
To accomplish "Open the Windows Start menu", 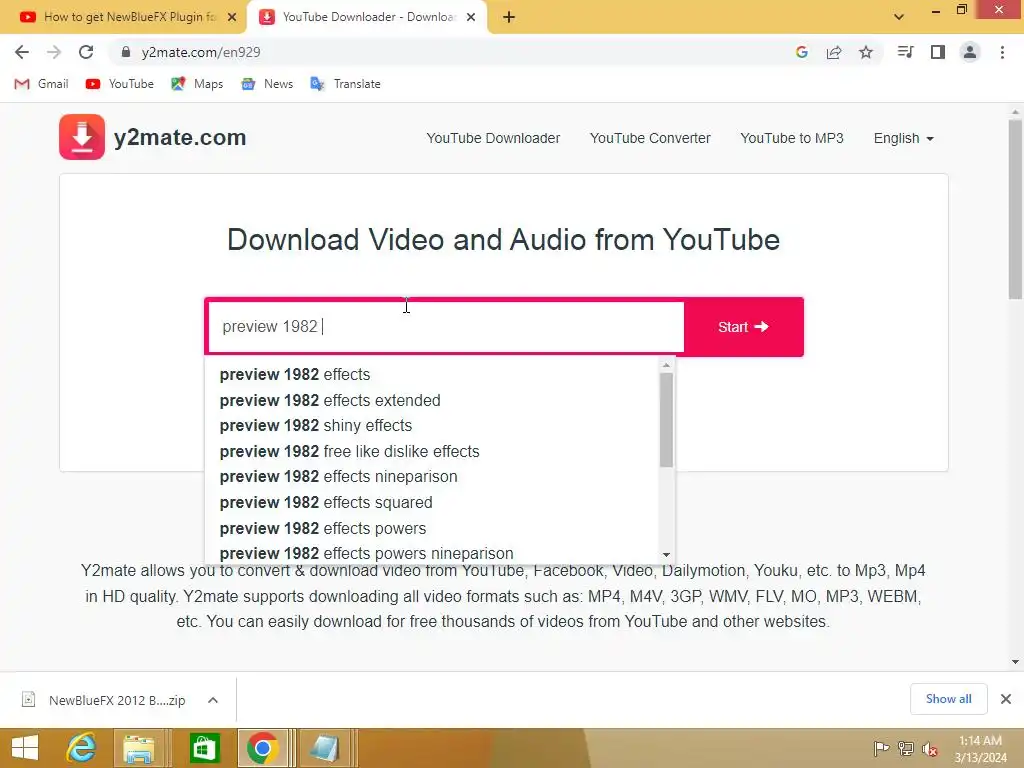I will (25, 748).
